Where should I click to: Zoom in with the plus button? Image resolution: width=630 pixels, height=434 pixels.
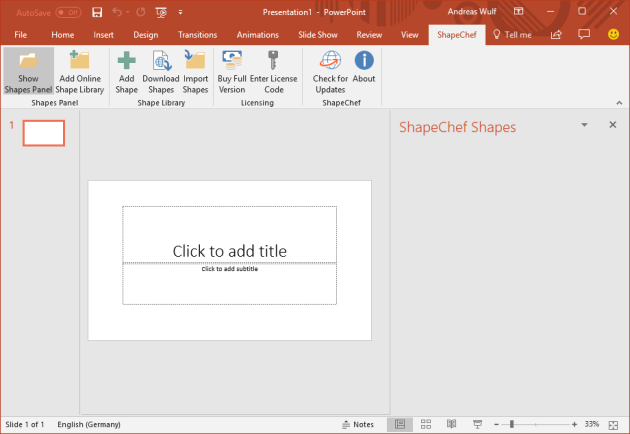(574, 424)
